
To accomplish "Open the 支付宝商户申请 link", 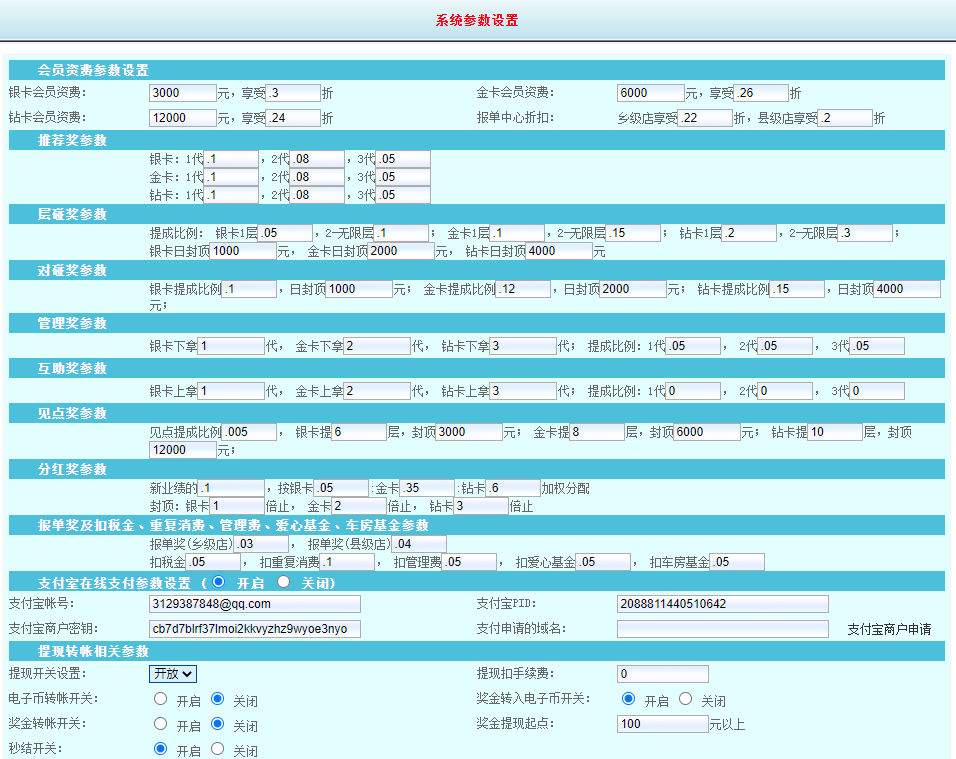I will pyautogui.click(x=889, y=629).
